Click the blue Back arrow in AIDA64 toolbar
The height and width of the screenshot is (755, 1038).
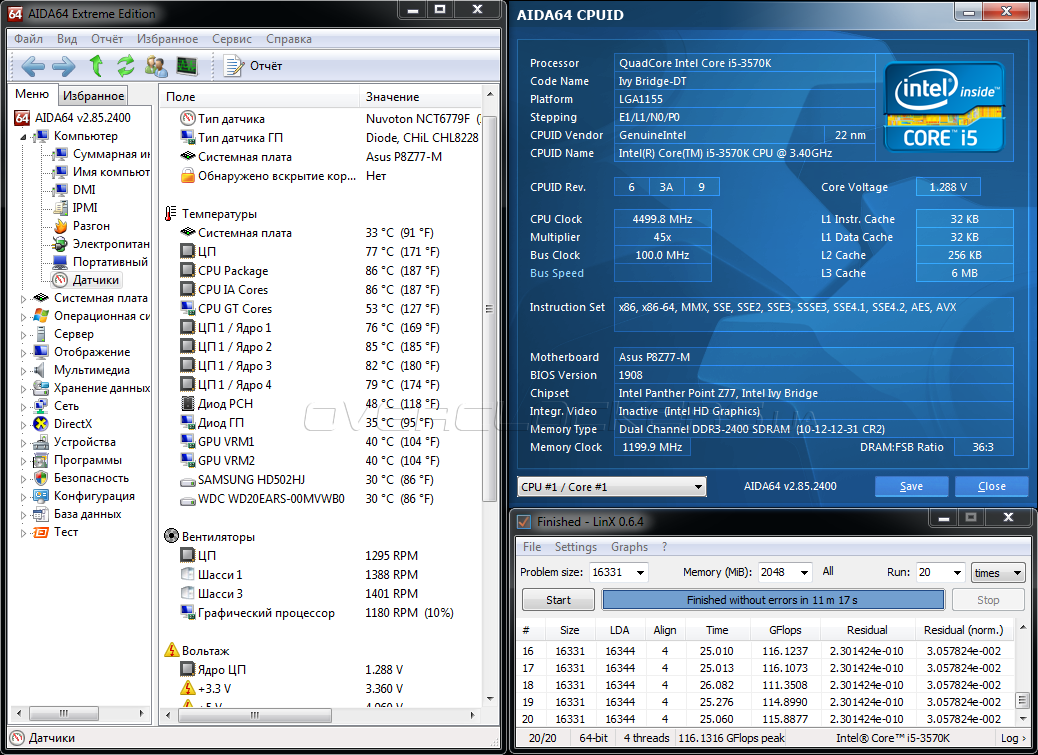click(33, 66)
